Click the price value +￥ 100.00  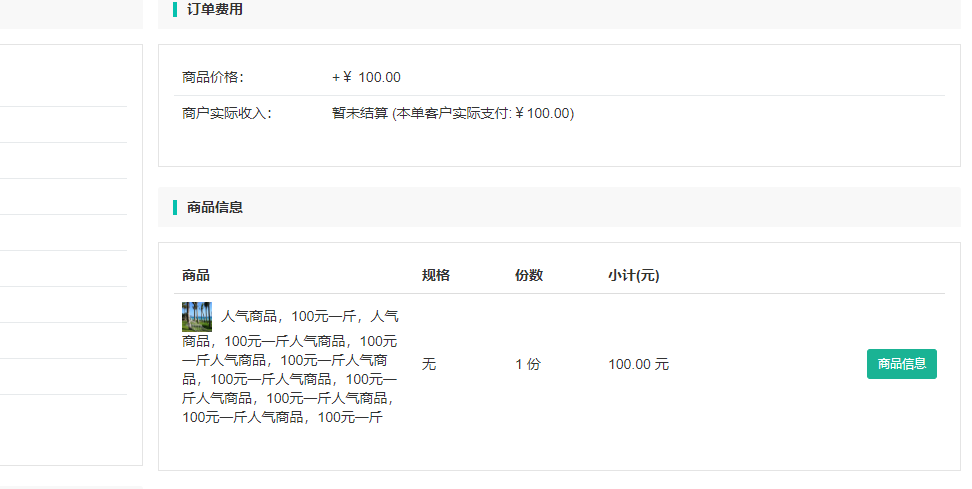pyautogui.click(x=366, y=77)
